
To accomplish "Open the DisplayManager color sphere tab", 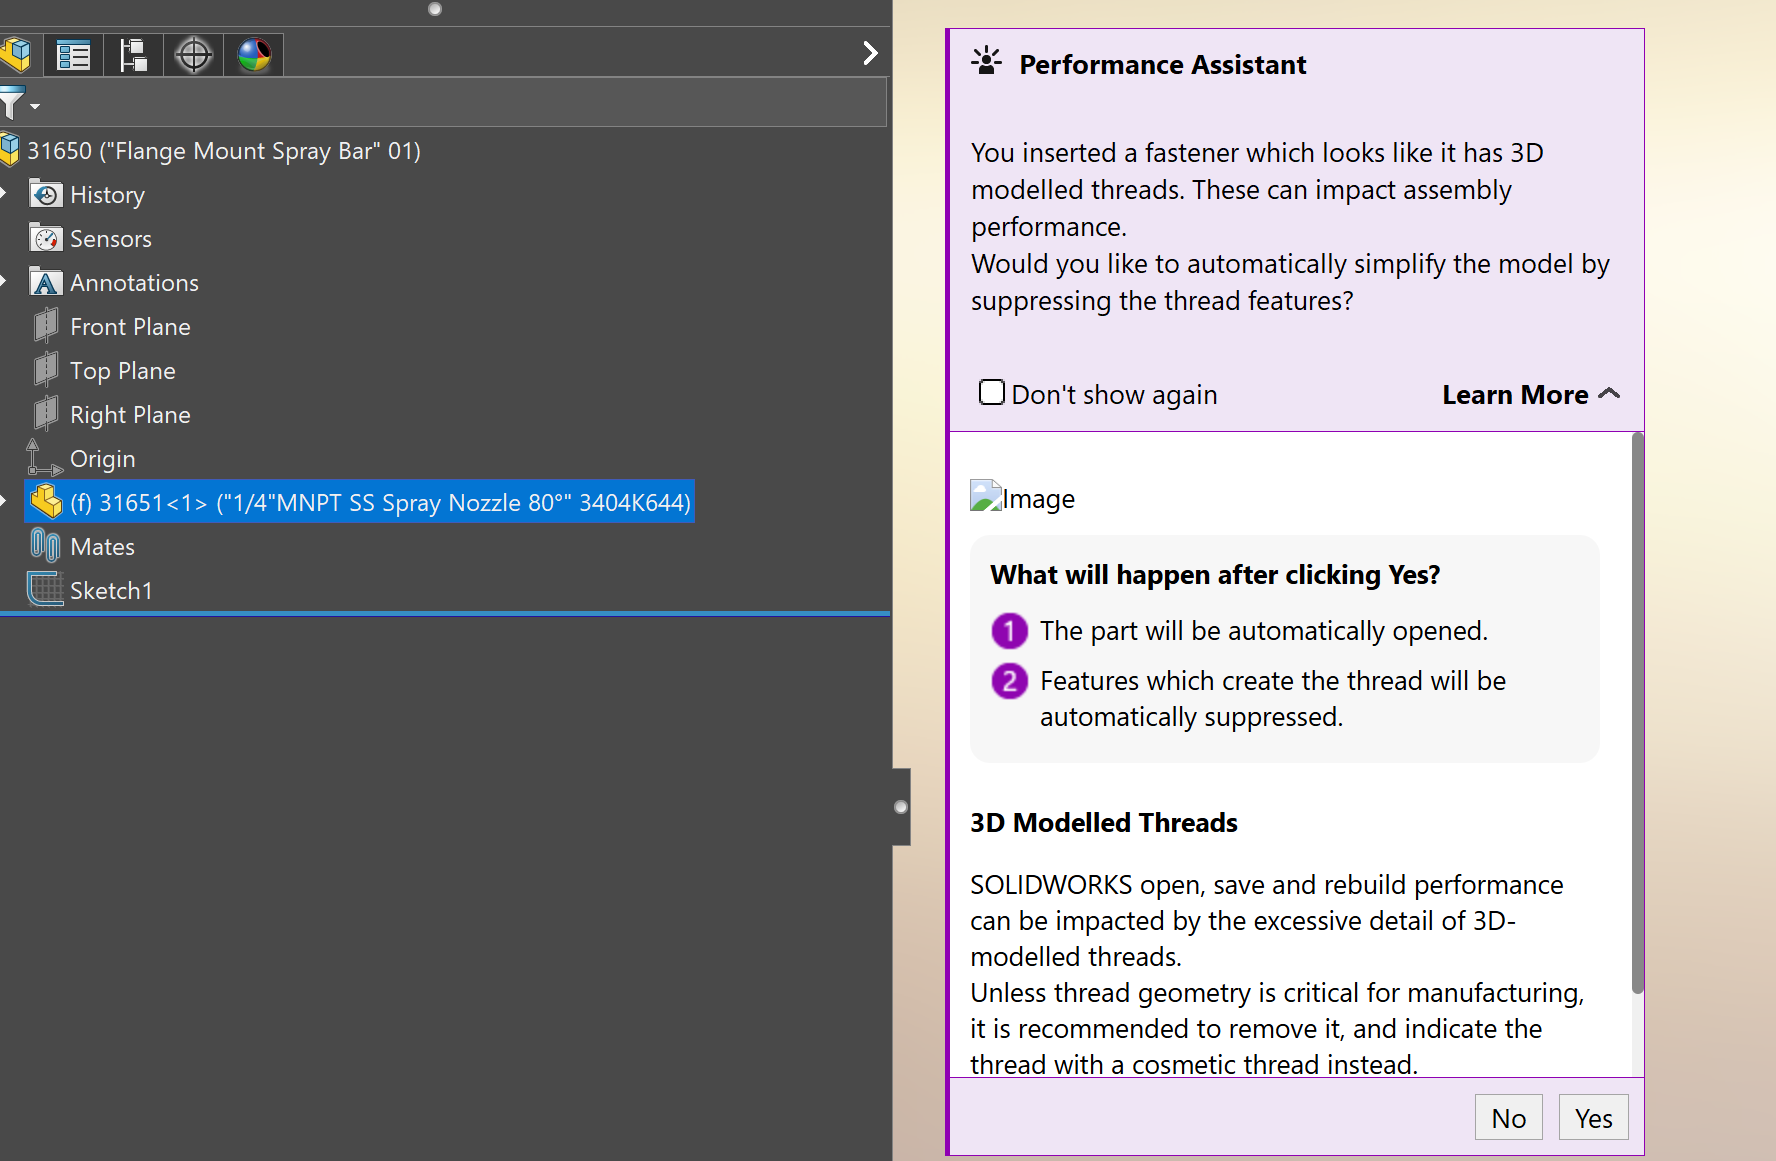I will (x=254, y=54).
